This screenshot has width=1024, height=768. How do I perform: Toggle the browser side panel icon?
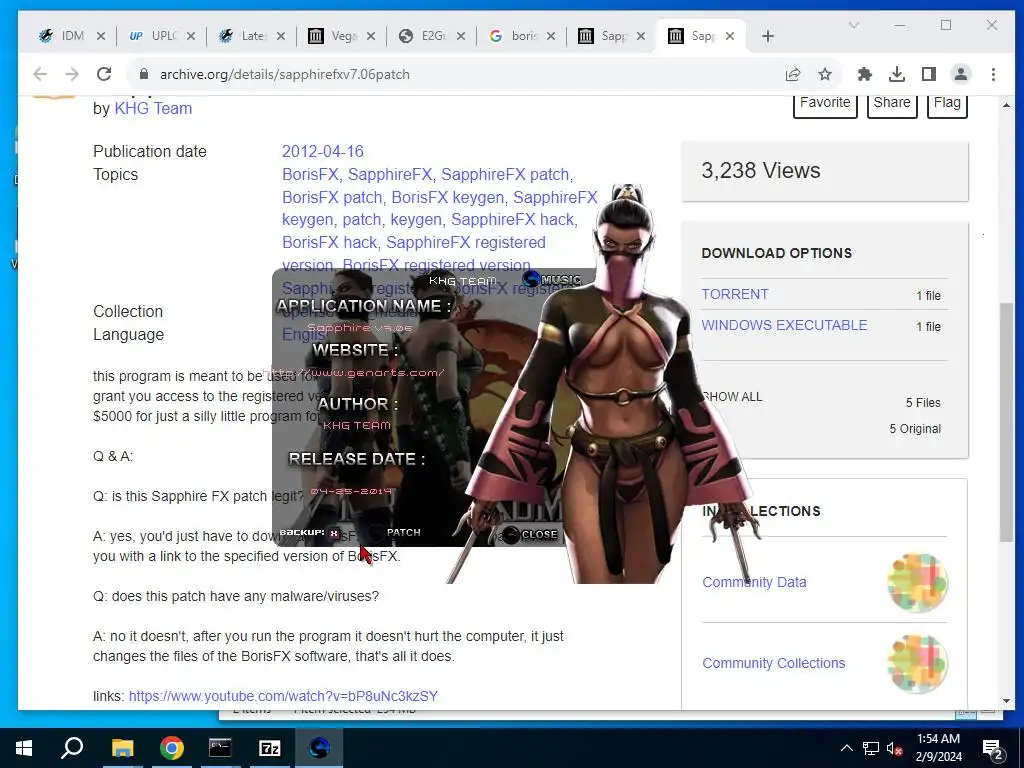pyautogui.click(x=929, y=74)
